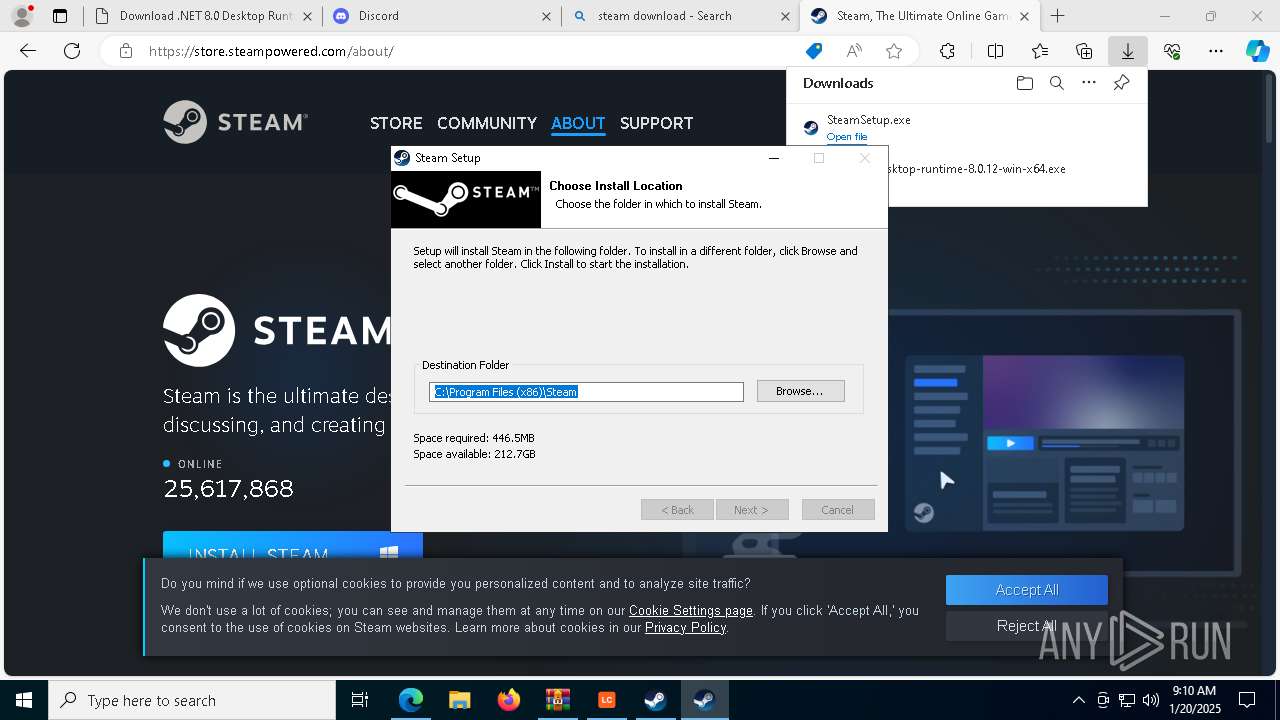The width and height of the screenshot is (1280, 720).
Task: Click the Destination Folder path field
Action: [586, 392]
